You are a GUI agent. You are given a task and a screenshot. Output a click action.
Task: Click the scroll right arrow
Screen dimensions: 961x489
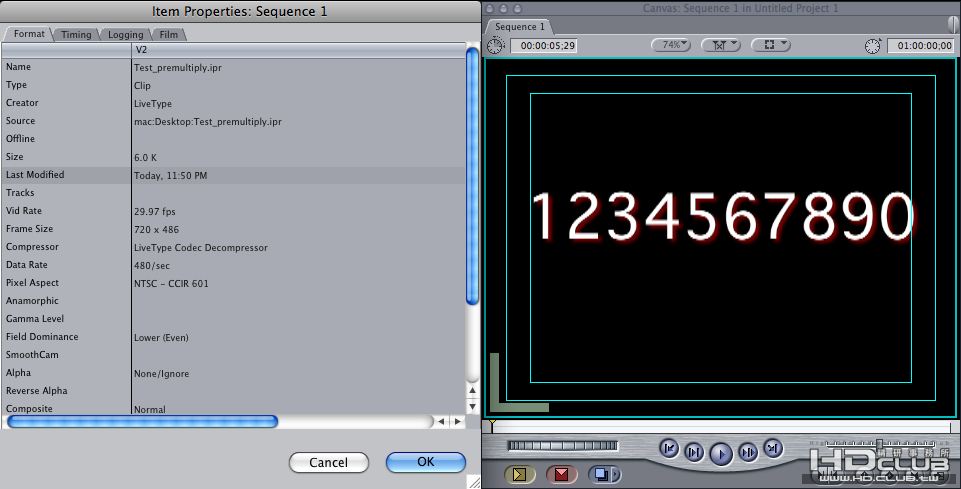[x=457, y=421]
